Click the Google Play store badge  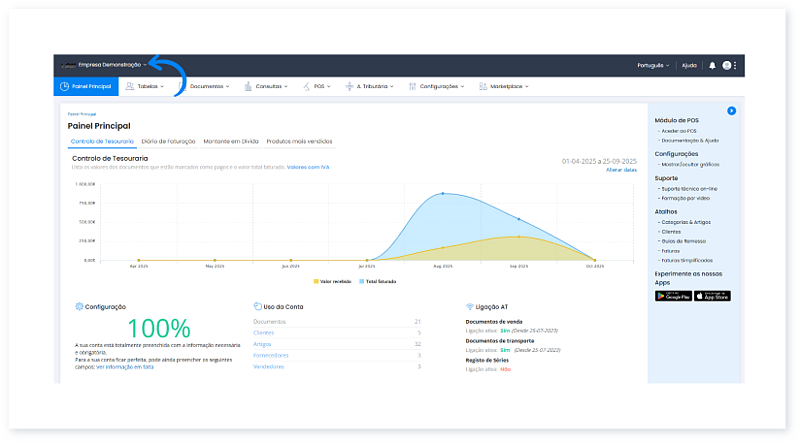pyautogui.click(x=673, y=296)
